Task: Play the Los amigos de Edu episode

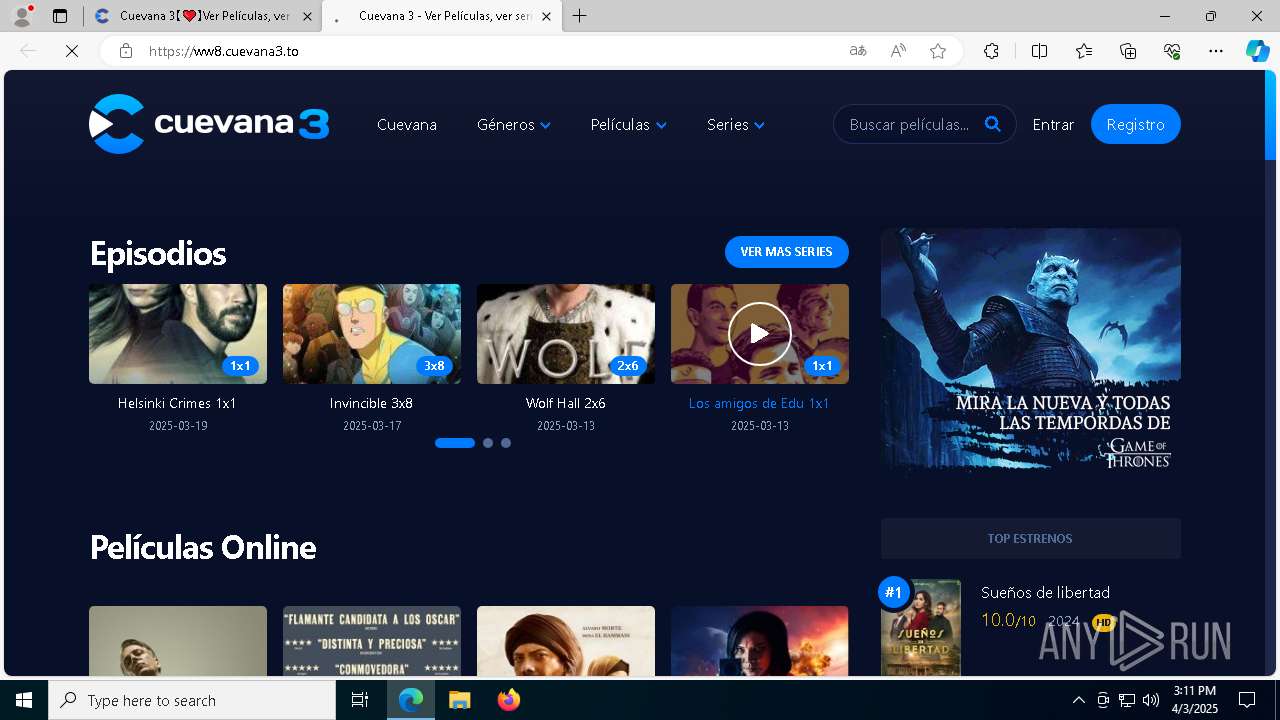Action: click(x=760, y=334)
